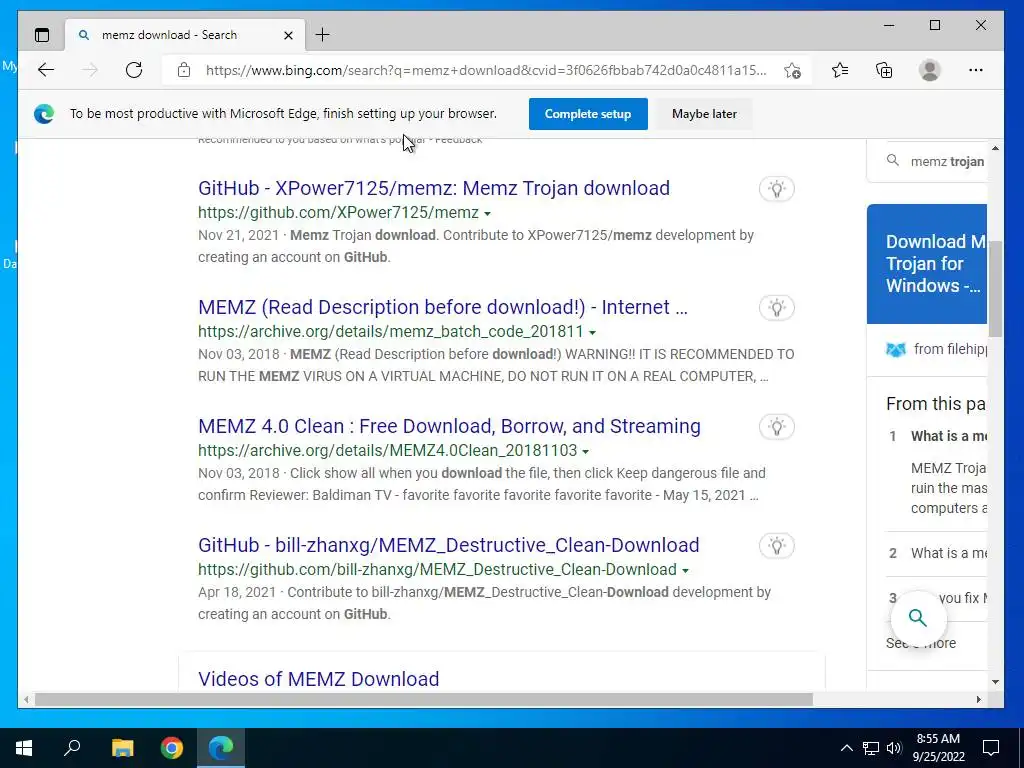Click the scroll down arrow
Screen dimensions: 1024x768
pyautogui.click(x=995, y=682)
